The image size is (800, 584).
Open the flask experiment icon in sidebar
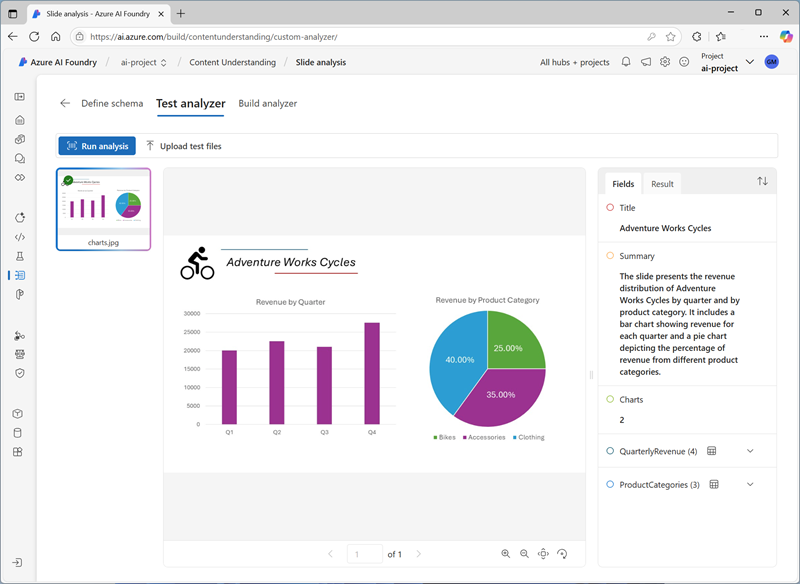tap(19, 256)
